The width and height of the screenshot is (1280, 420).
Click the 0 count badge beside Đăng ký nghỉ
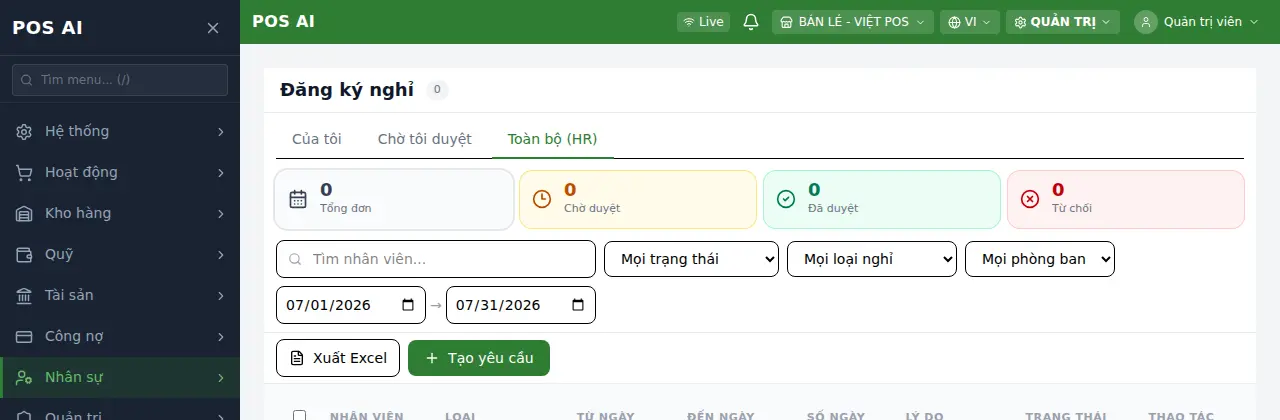coord(437,90)
